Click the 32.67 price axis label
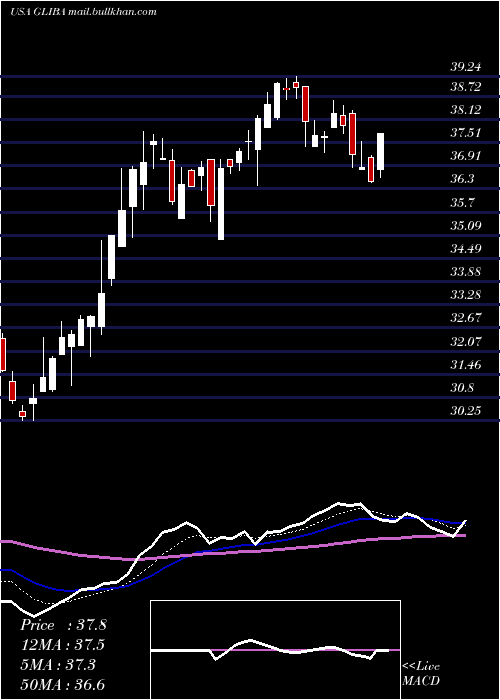Image resolution: width=500 pixels, height=700 pixels. point(466,318)
